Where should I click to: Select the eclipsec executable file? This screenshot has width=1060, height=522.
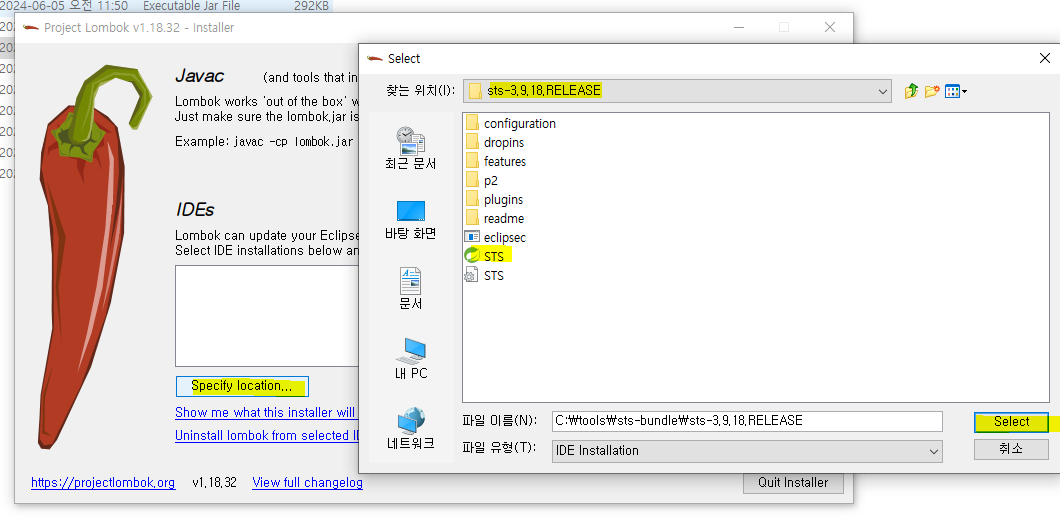(504, 237)
